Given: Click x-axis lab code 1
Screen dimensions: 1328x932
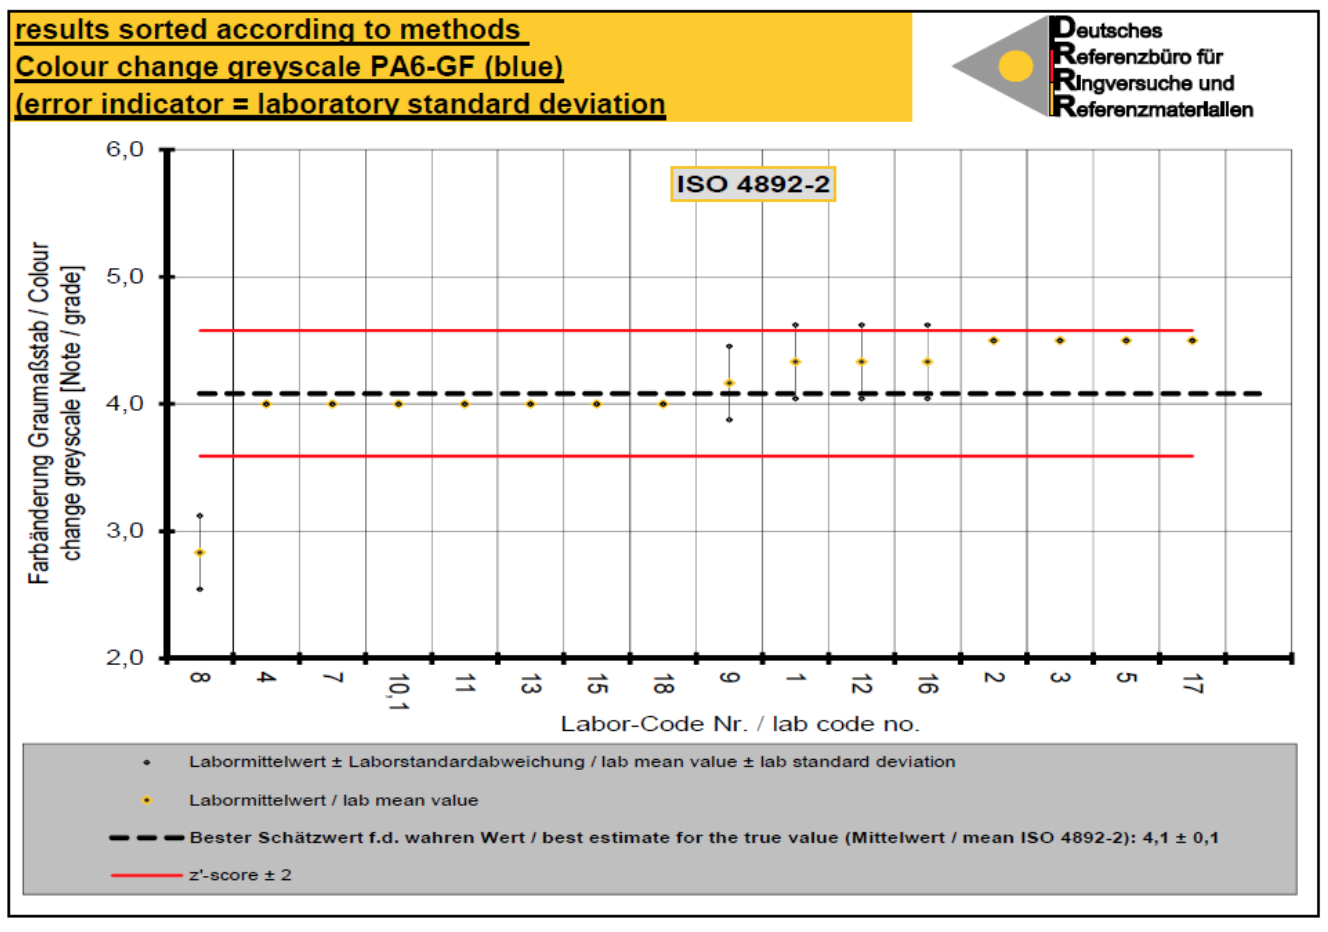Looking at the screenshot, I should click(x=795, y=678).
